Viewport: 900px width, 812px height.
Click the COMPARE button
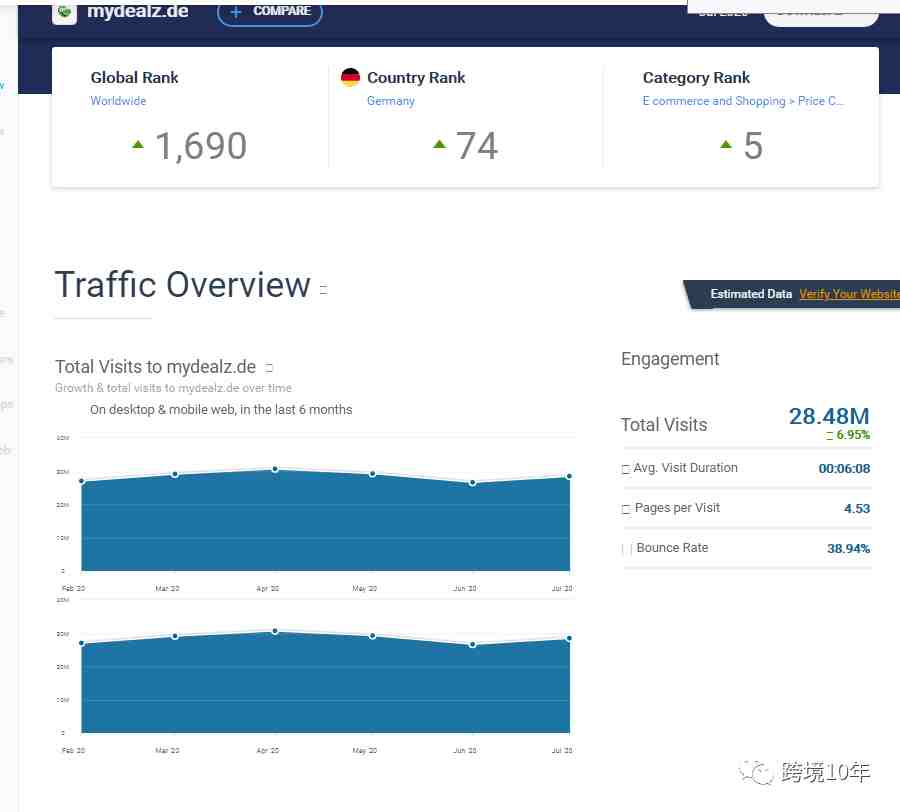(270, 11)
